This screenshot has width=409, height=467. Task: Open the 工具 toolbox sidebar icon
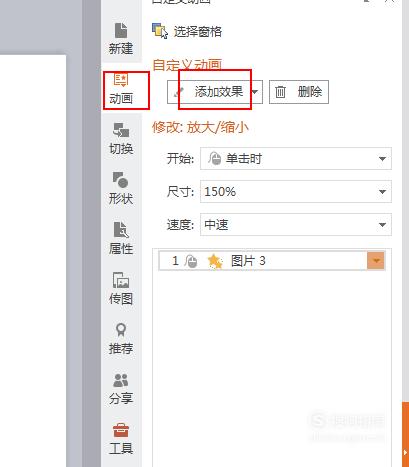(x=121, y=438)
